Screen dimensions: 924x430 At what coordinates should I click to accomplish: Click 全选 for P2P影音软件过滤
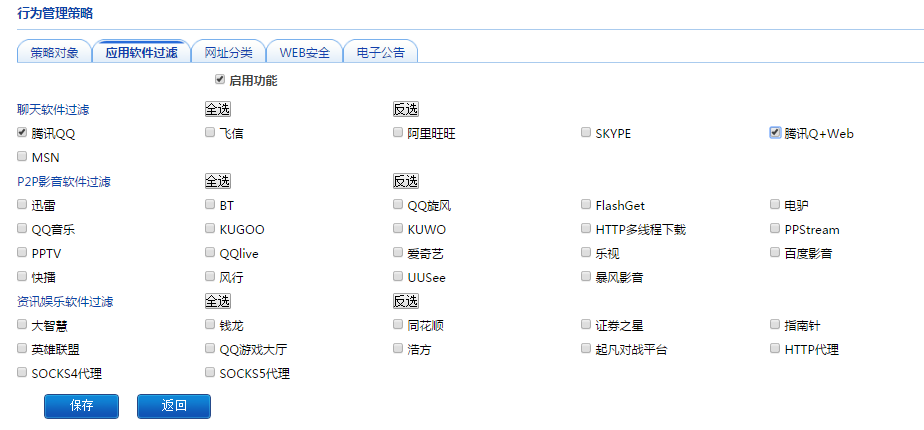(x=217, y=181)
